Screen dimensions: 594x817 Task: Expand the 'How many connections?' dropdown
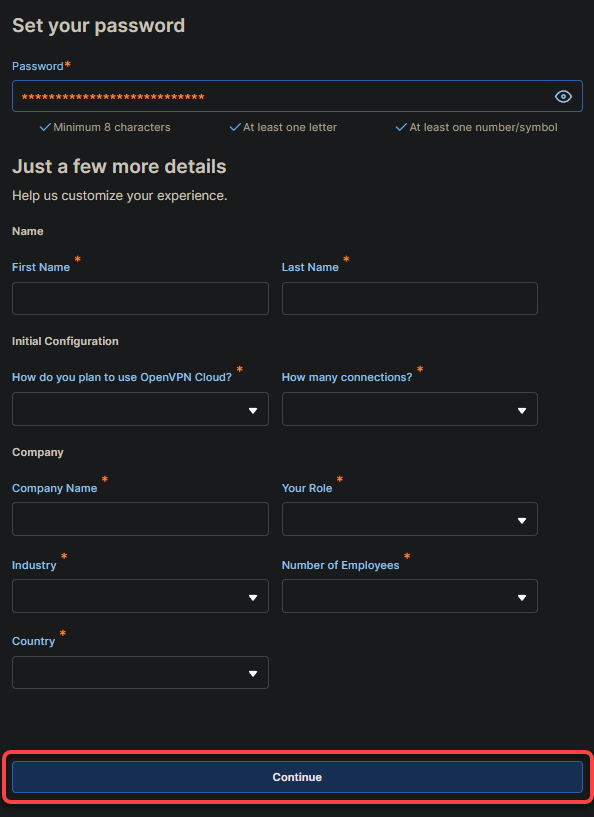tap(410, 409)
